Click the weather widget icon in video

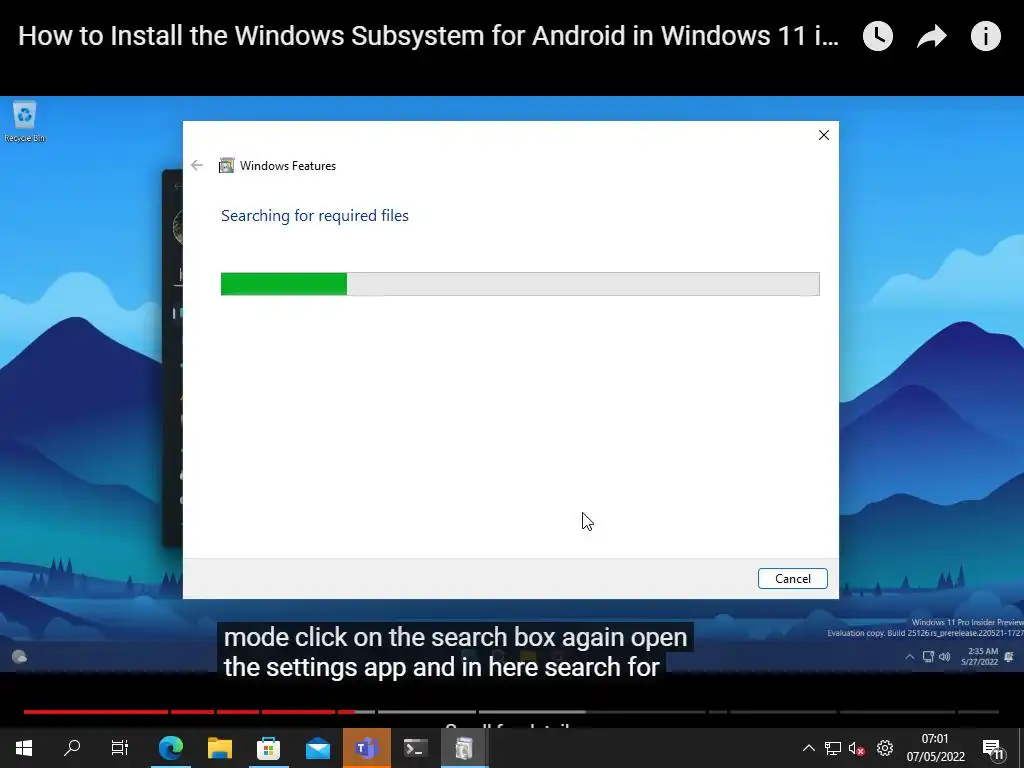20,656
